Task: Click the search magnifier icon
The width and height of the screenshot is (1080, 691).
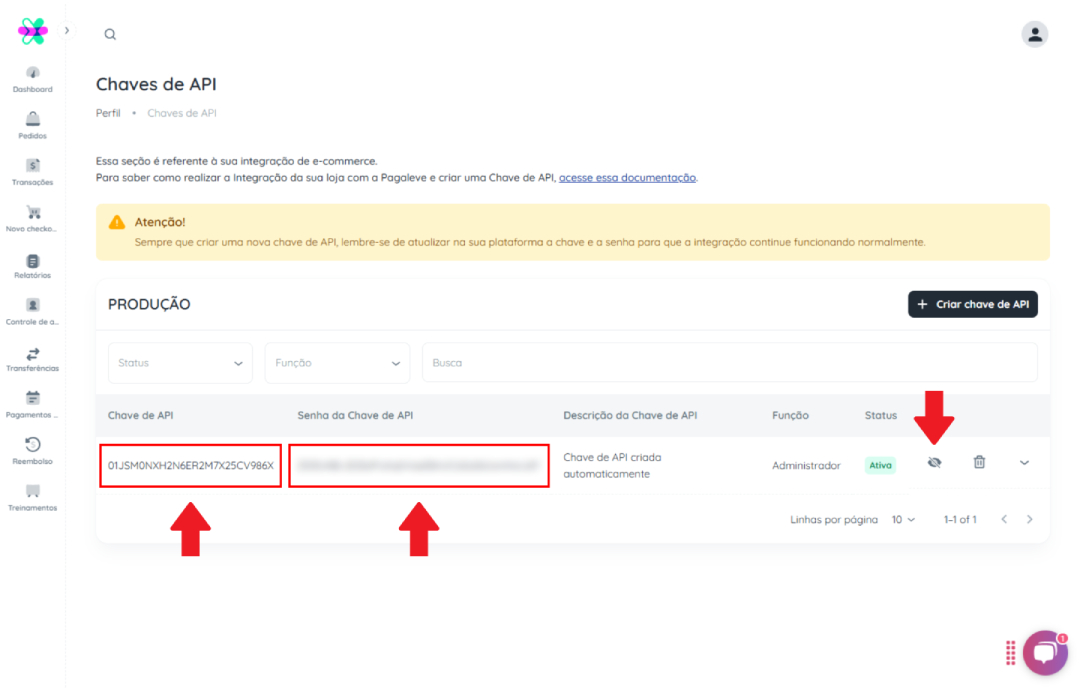Action: [110, 34]
